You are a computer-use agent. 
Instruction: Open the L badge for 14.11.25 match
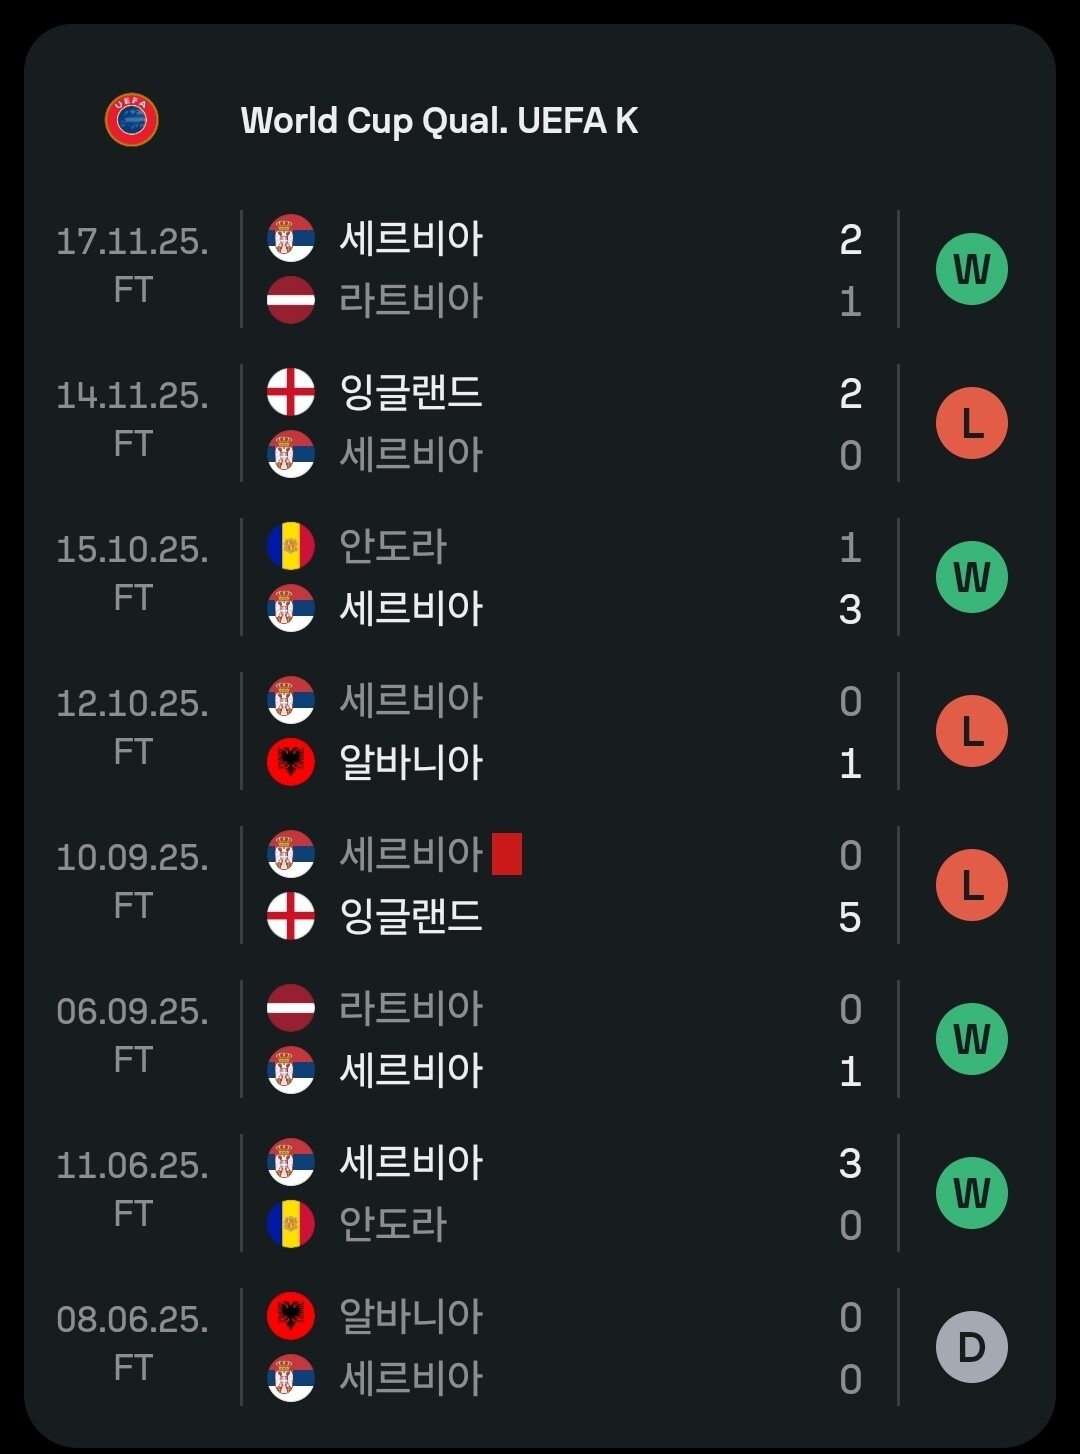[x=972, y=423]
